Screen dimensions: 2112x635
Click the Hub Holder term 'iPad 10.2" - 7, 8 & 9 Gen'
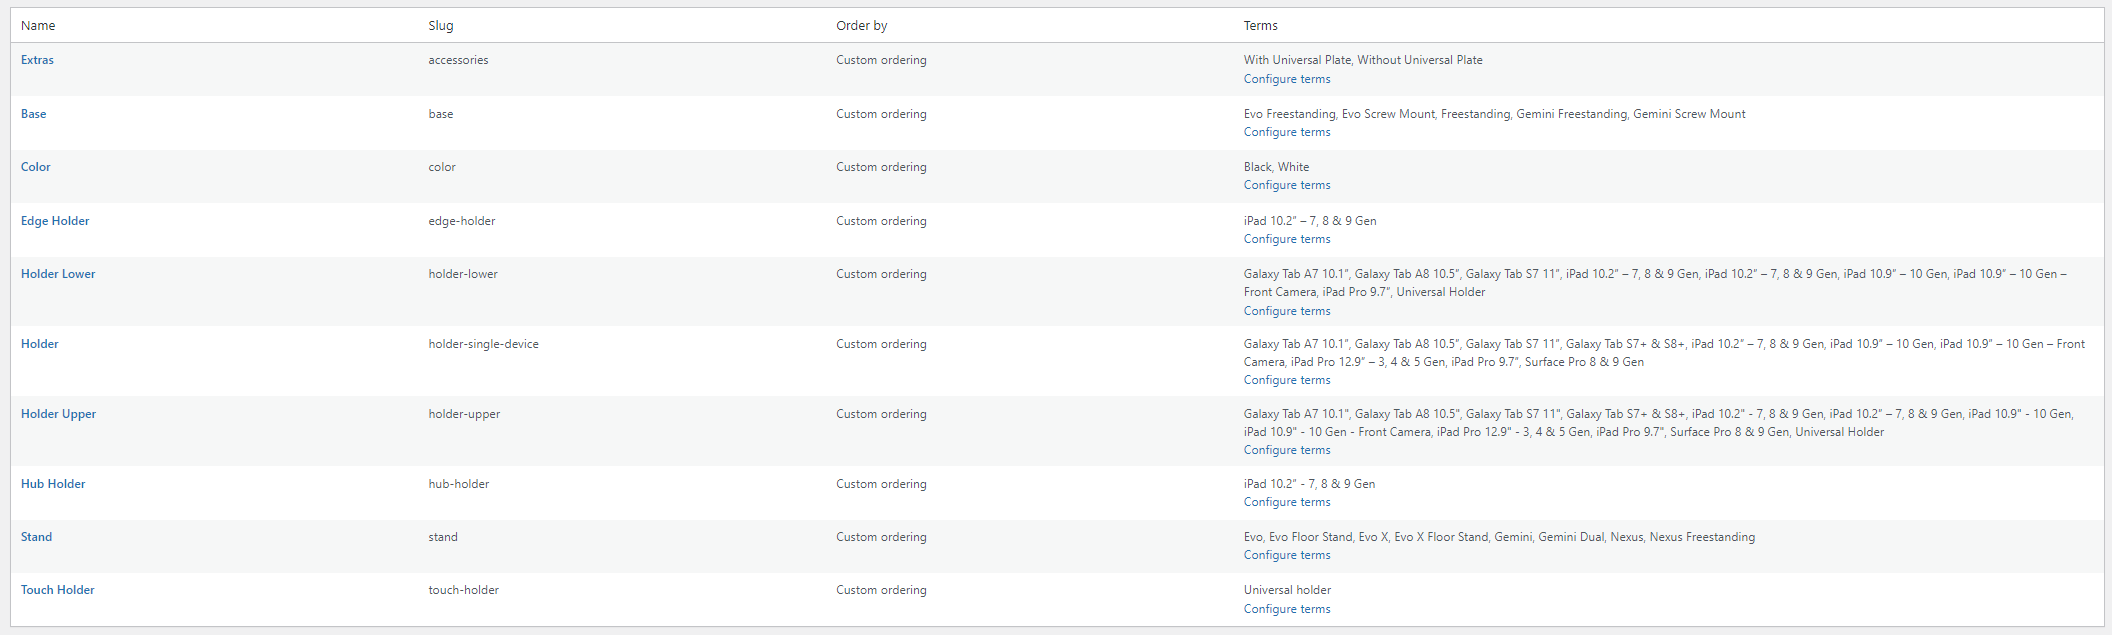pos(1309,484)
